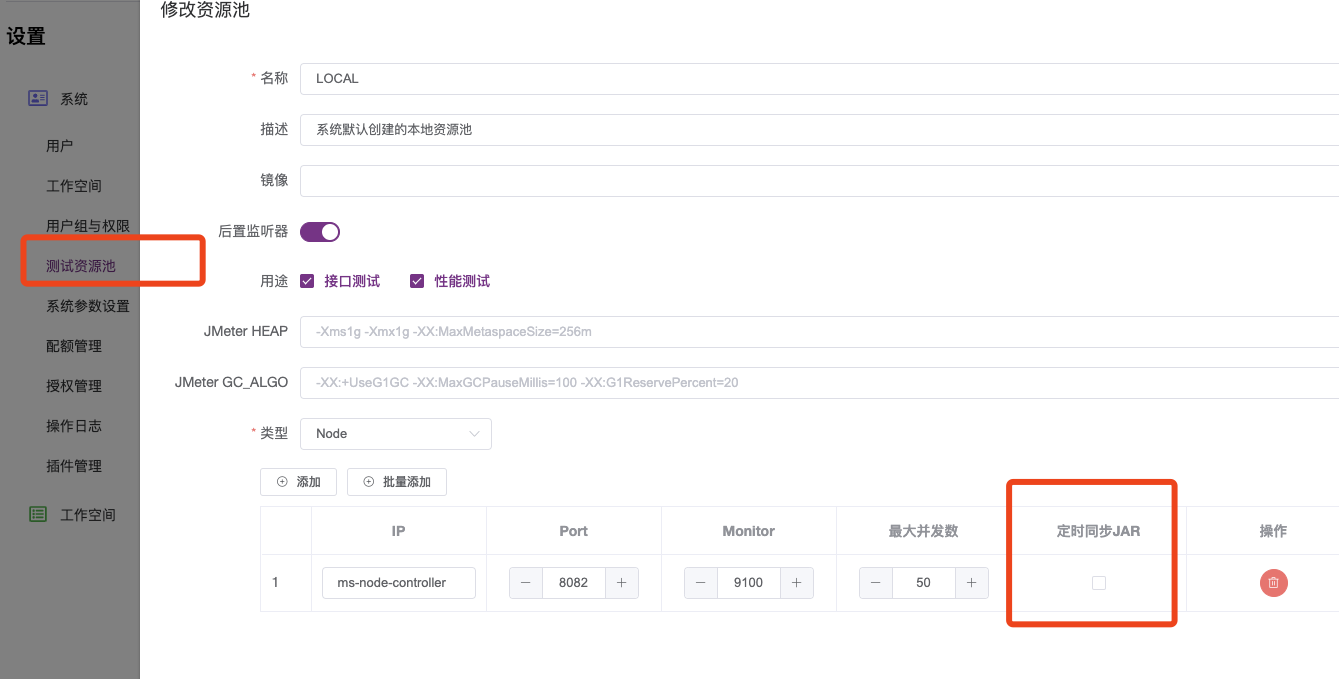Click the IP input showing ms-node-controller
Viewport: 1339px width, 679px height.
398,582
